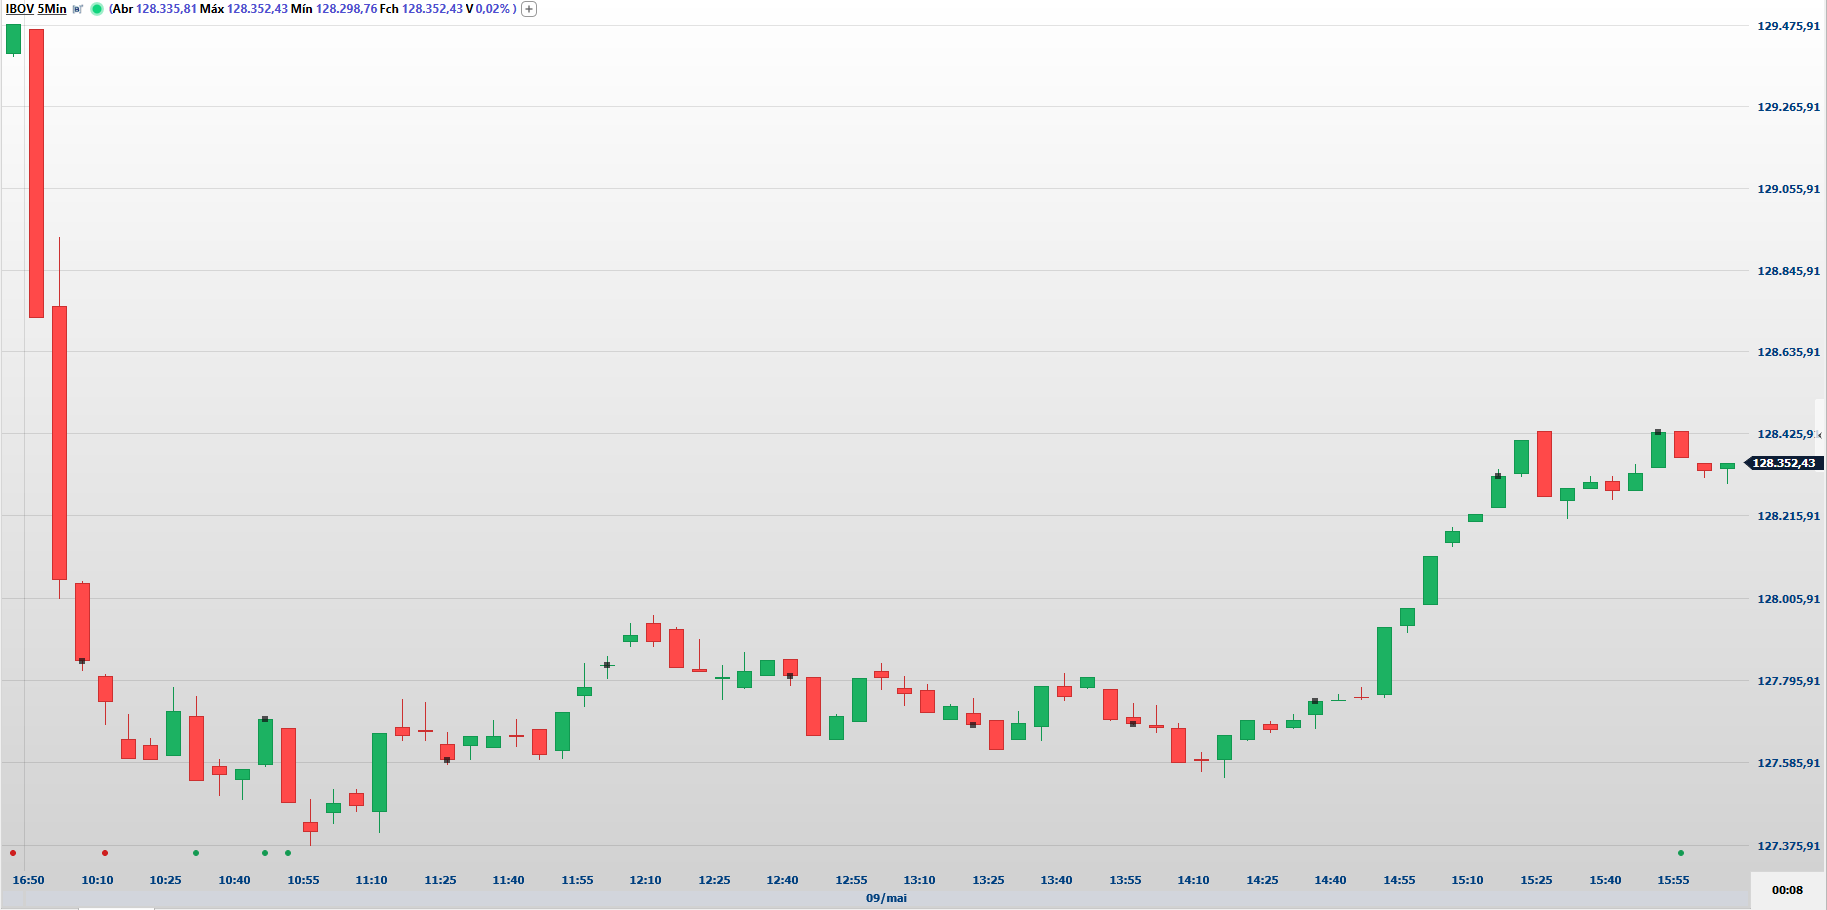Click the red dot marker near 10:10
The image size is (1827, 910).
point(105,853)
